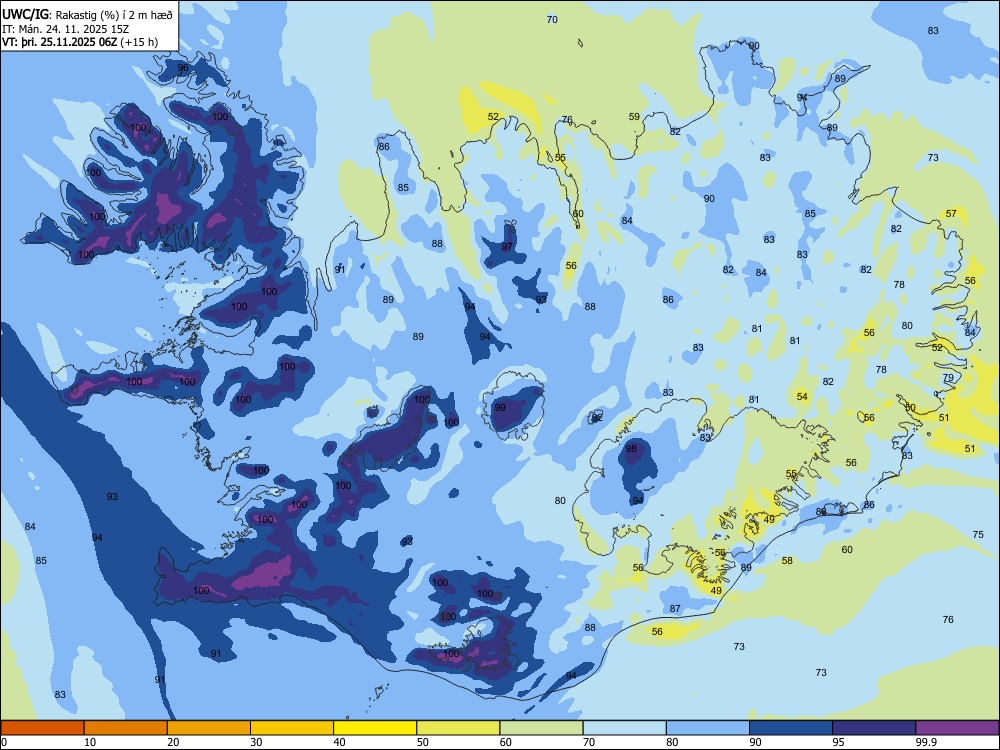Select the 'IT: Mán. 24. 11. 2025 15Z' line
The image size is (1000, 750).
pos(66,29)
